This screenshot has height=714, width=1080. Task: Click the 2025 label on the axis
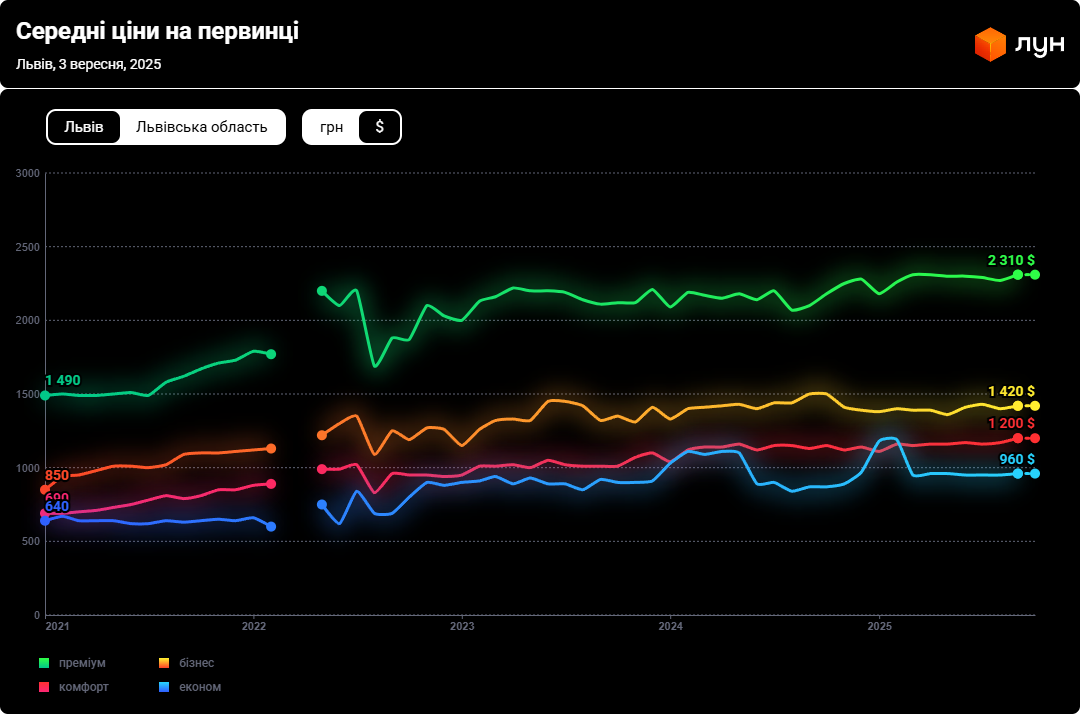tap(879, 627)
